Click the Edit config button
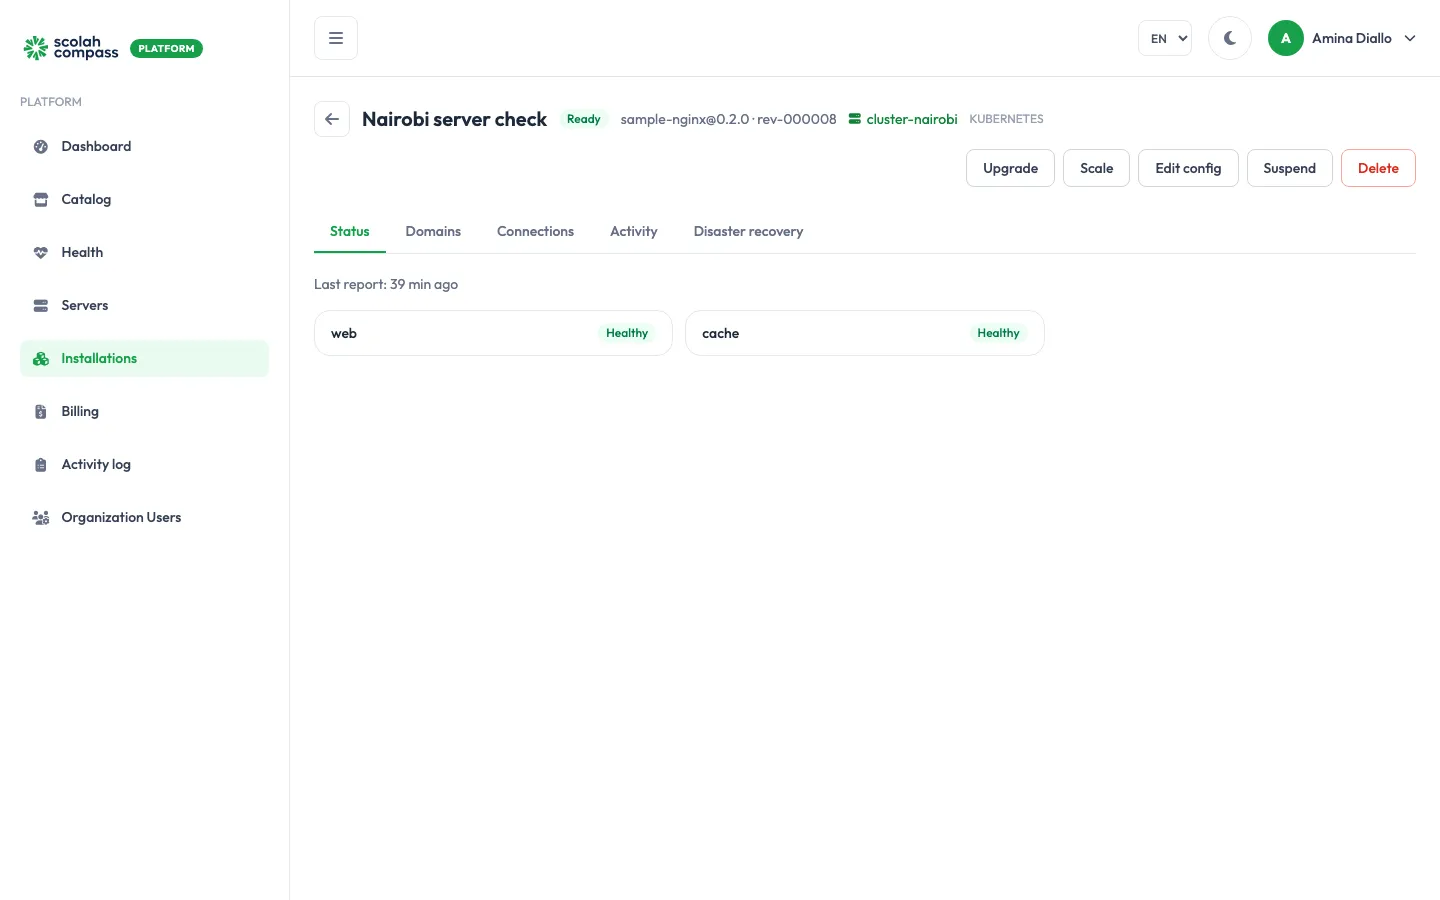Screen dimensions: 1440x900 (1188, 168)
